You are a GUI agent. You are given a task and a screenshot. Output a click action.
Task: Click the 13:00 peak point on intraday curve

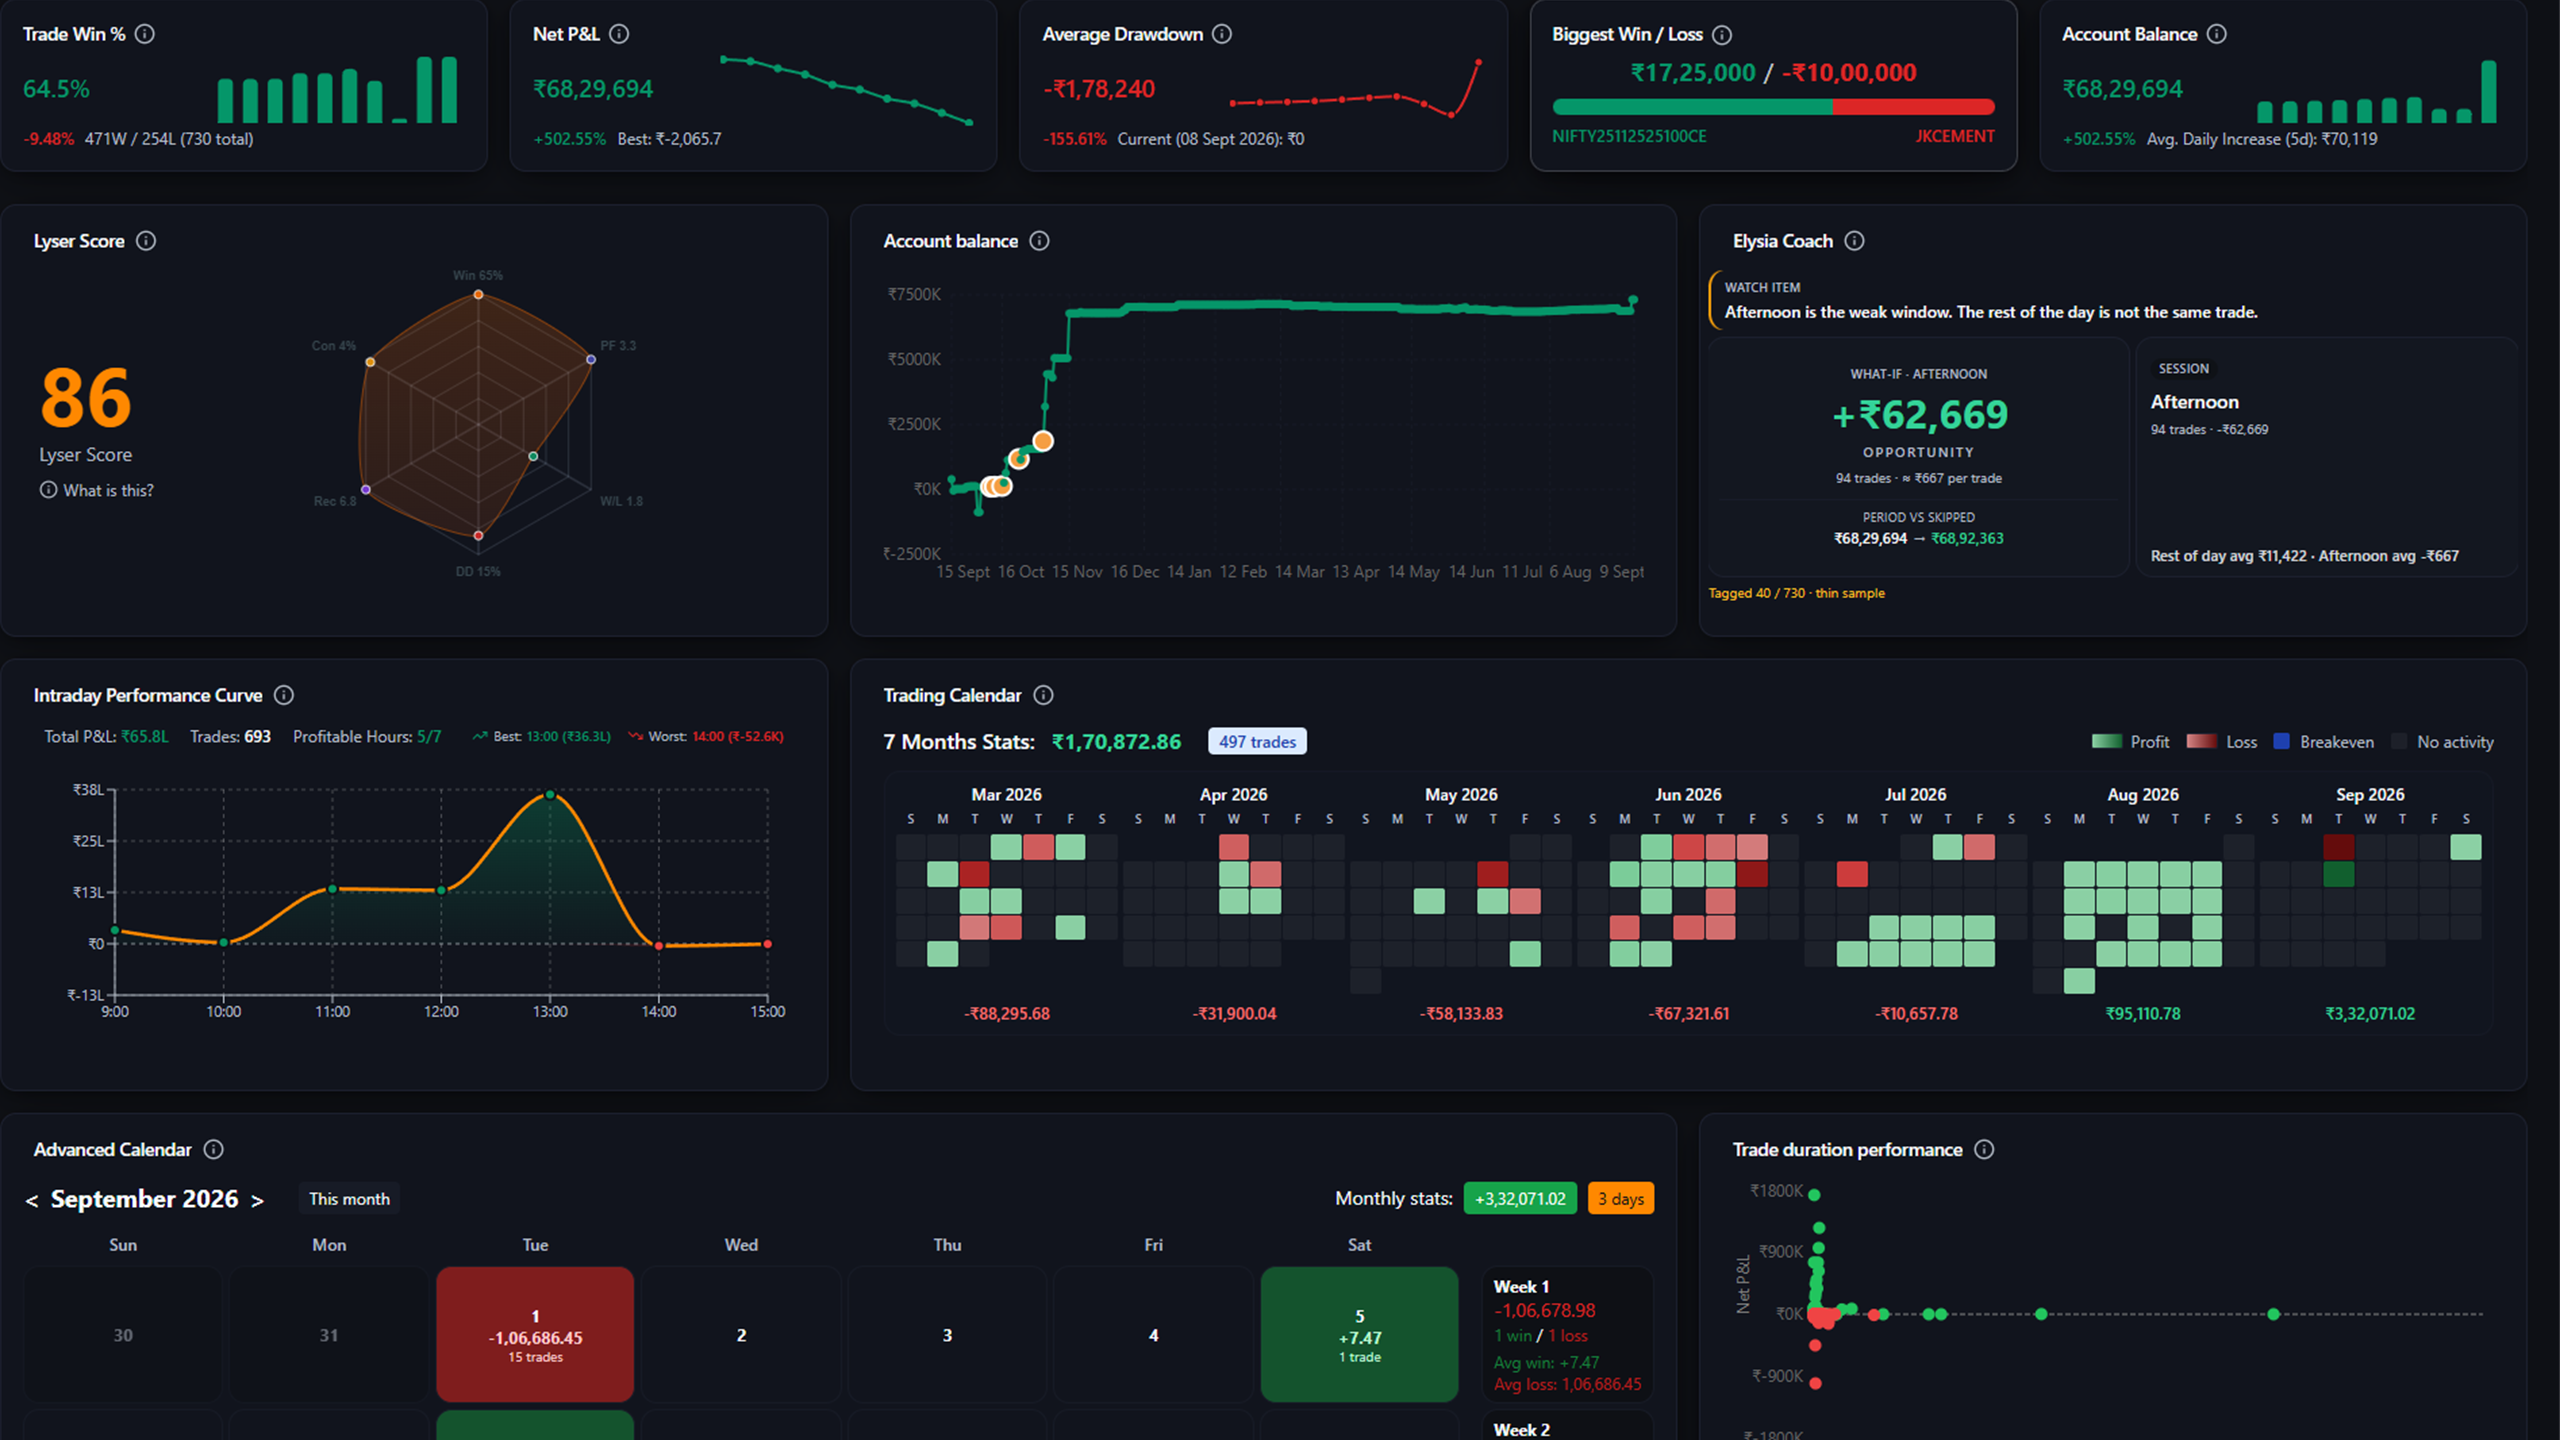[x=549, y=795]
